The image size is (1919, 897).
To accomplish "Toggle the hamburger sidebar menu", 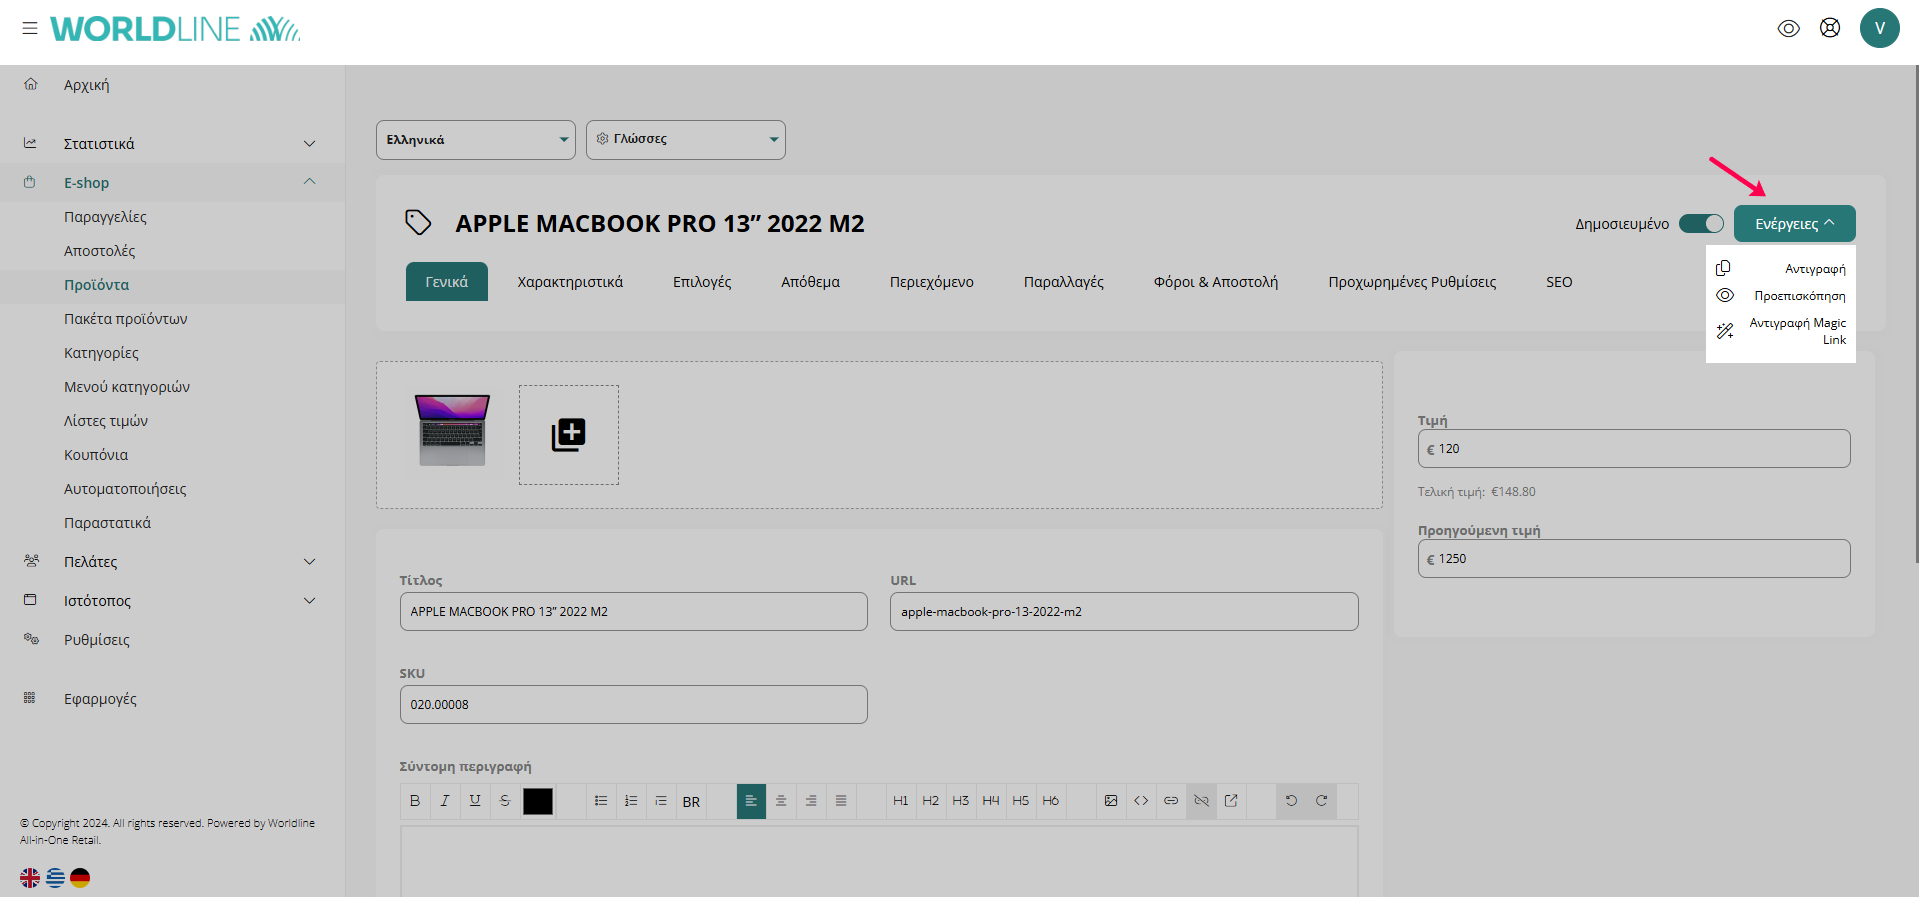I will click(30, 28).
